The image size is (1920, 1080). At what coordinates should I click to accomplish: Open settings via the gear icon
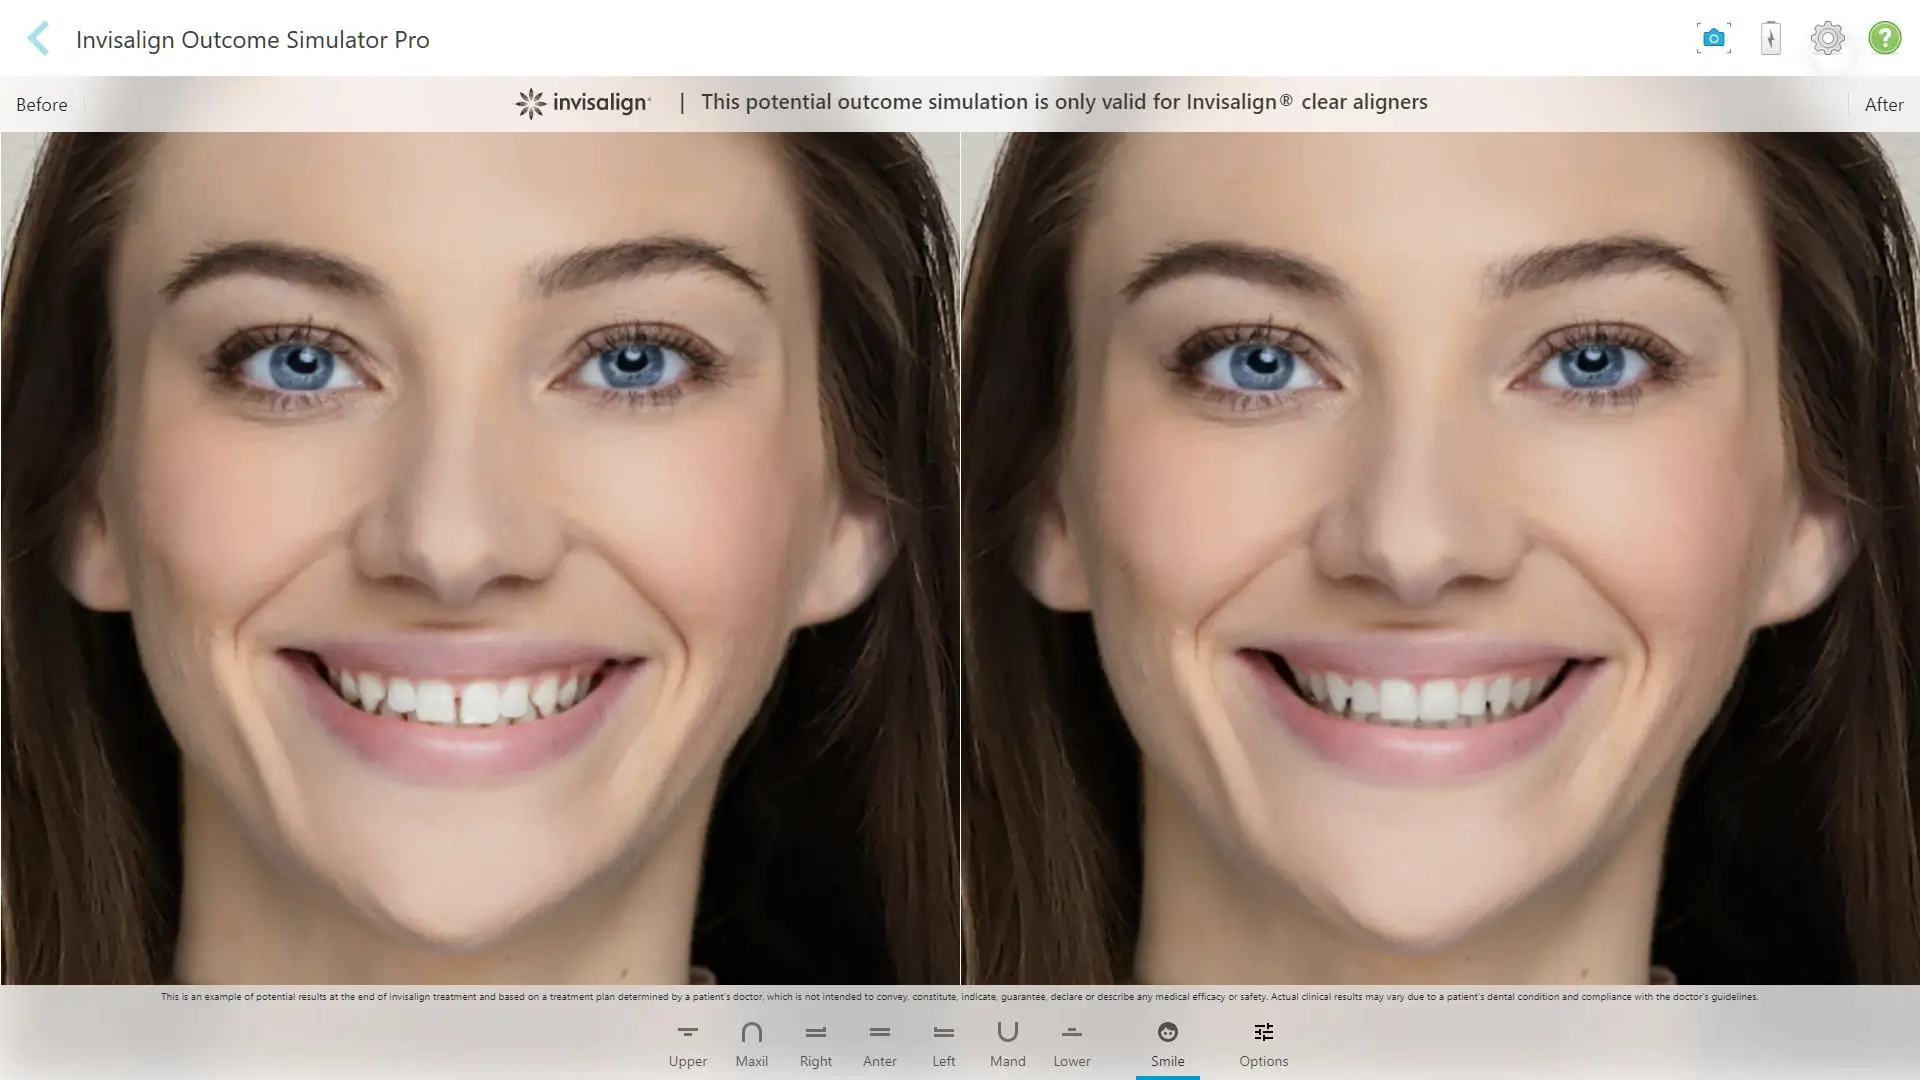tap(1827, 39)
